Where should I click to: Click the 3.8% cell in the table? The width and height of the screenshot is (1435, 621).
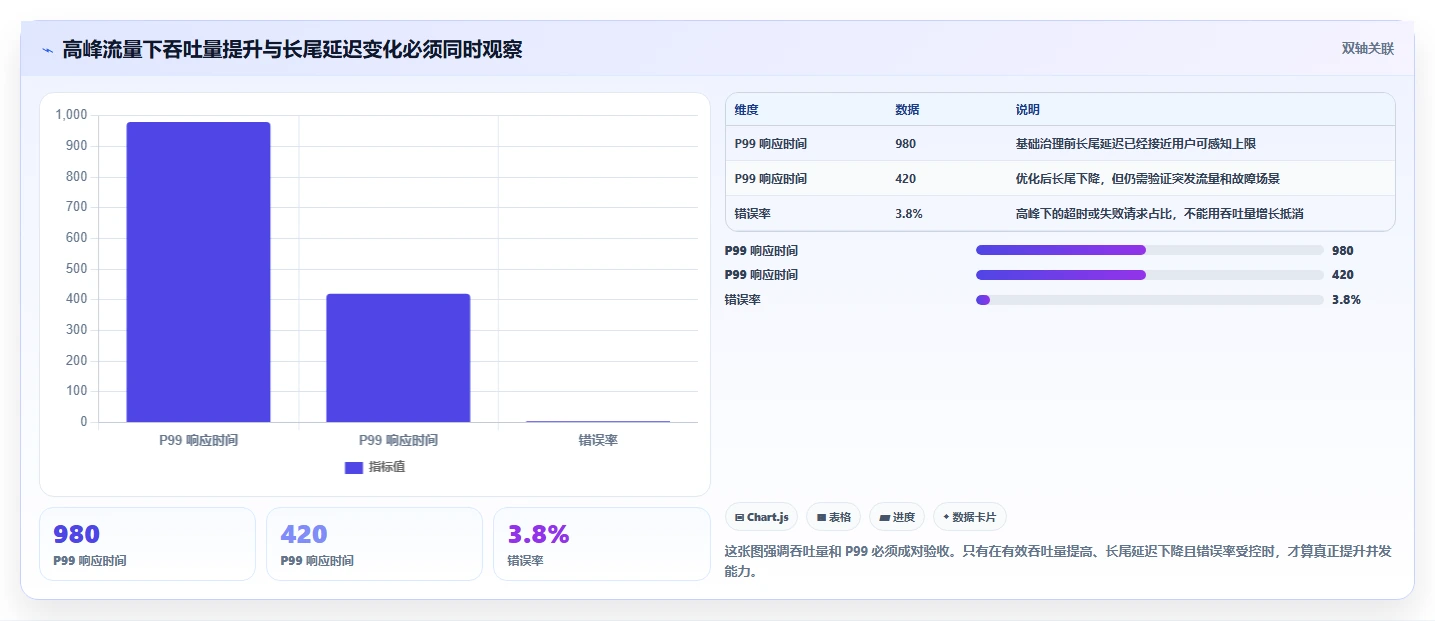[x=909, y=214]
